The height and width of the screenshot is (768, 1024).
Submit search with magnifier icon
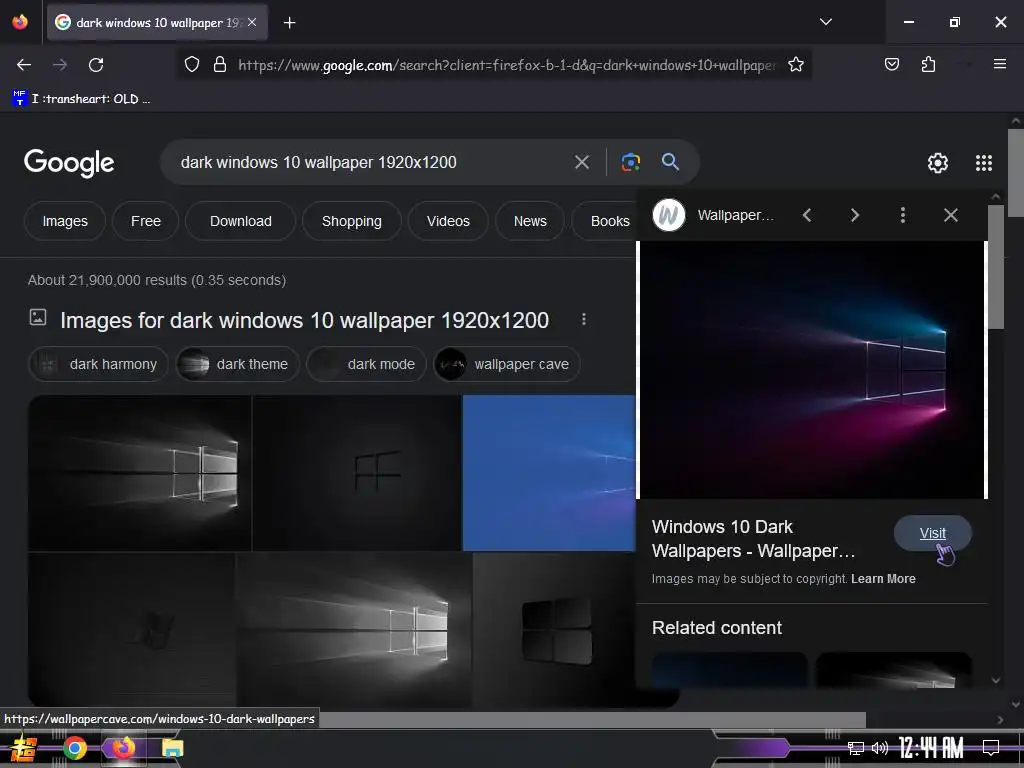pos(670,162)
